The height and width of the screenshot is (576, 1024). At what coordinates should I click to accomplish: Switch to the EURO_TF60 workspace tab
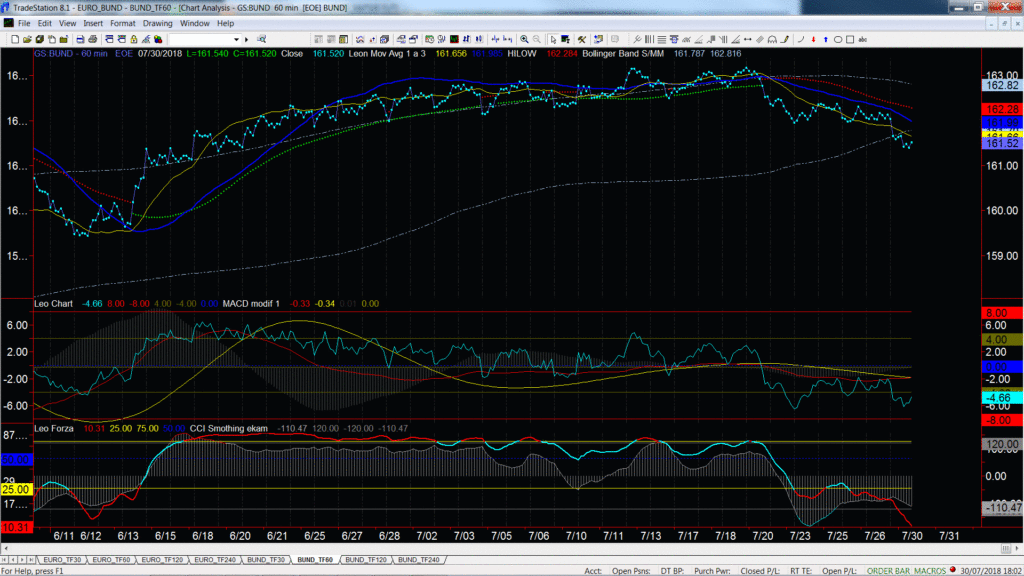(111, 560)
